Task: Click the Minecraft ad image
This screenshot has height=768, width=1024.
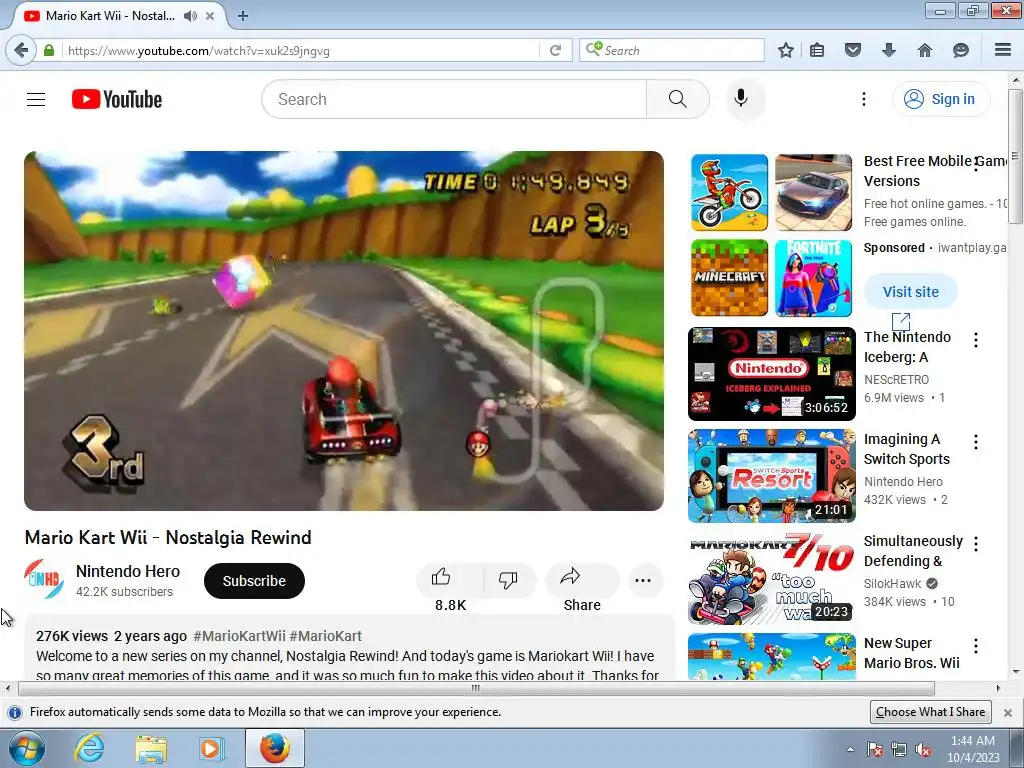Action: (x=729, y=278)
